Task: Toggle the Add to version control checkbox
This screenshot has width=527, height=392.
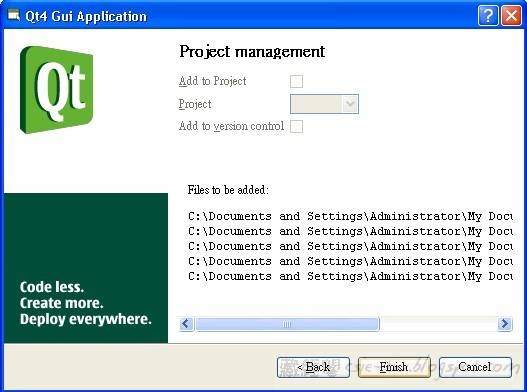Action: pyautogui.click(x=296, y=126)
